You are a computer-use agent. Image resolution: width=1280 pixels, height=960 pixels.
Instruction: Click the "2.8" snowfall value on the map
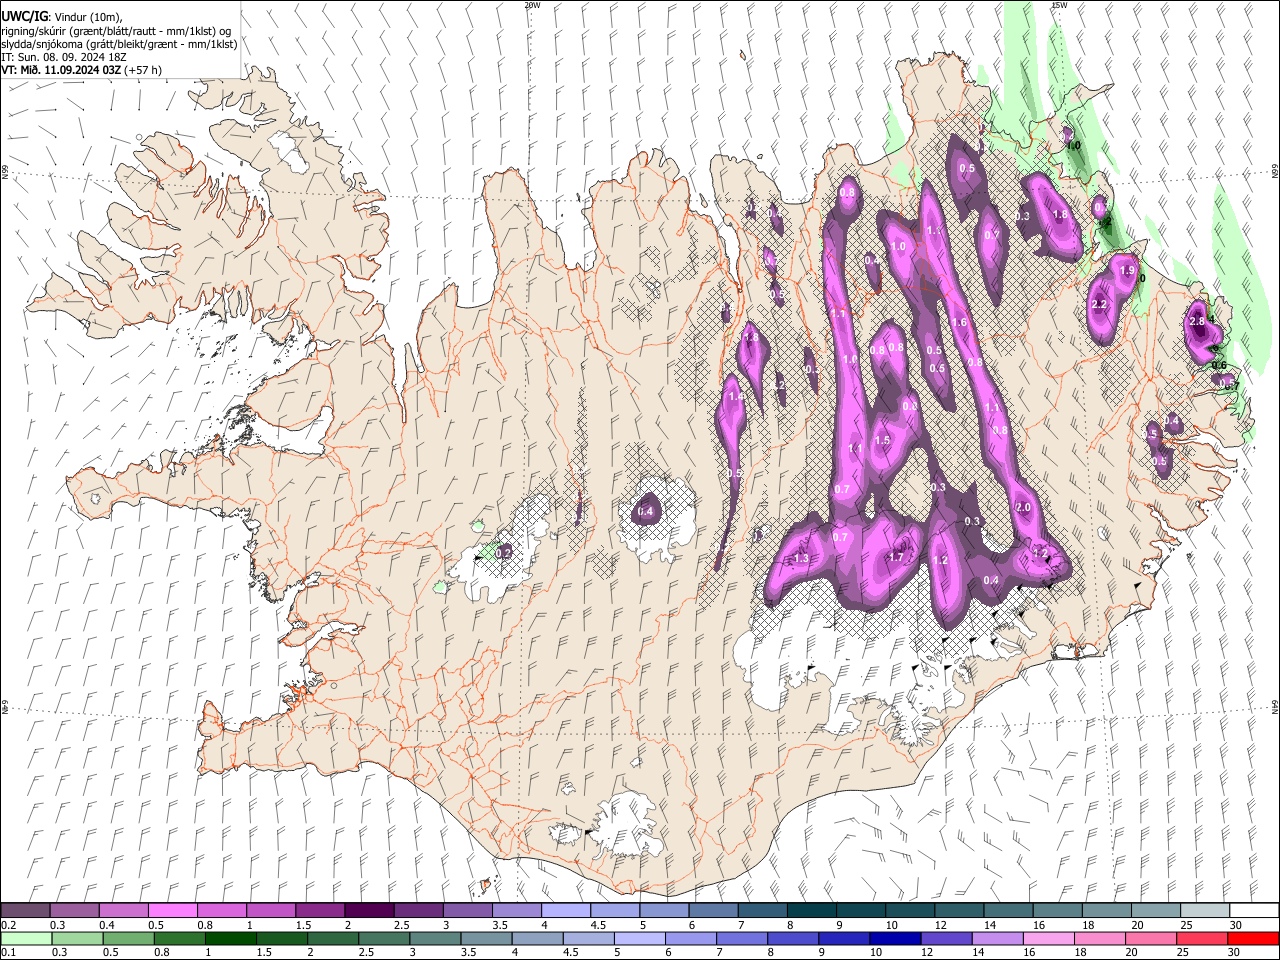point(1197,321)
